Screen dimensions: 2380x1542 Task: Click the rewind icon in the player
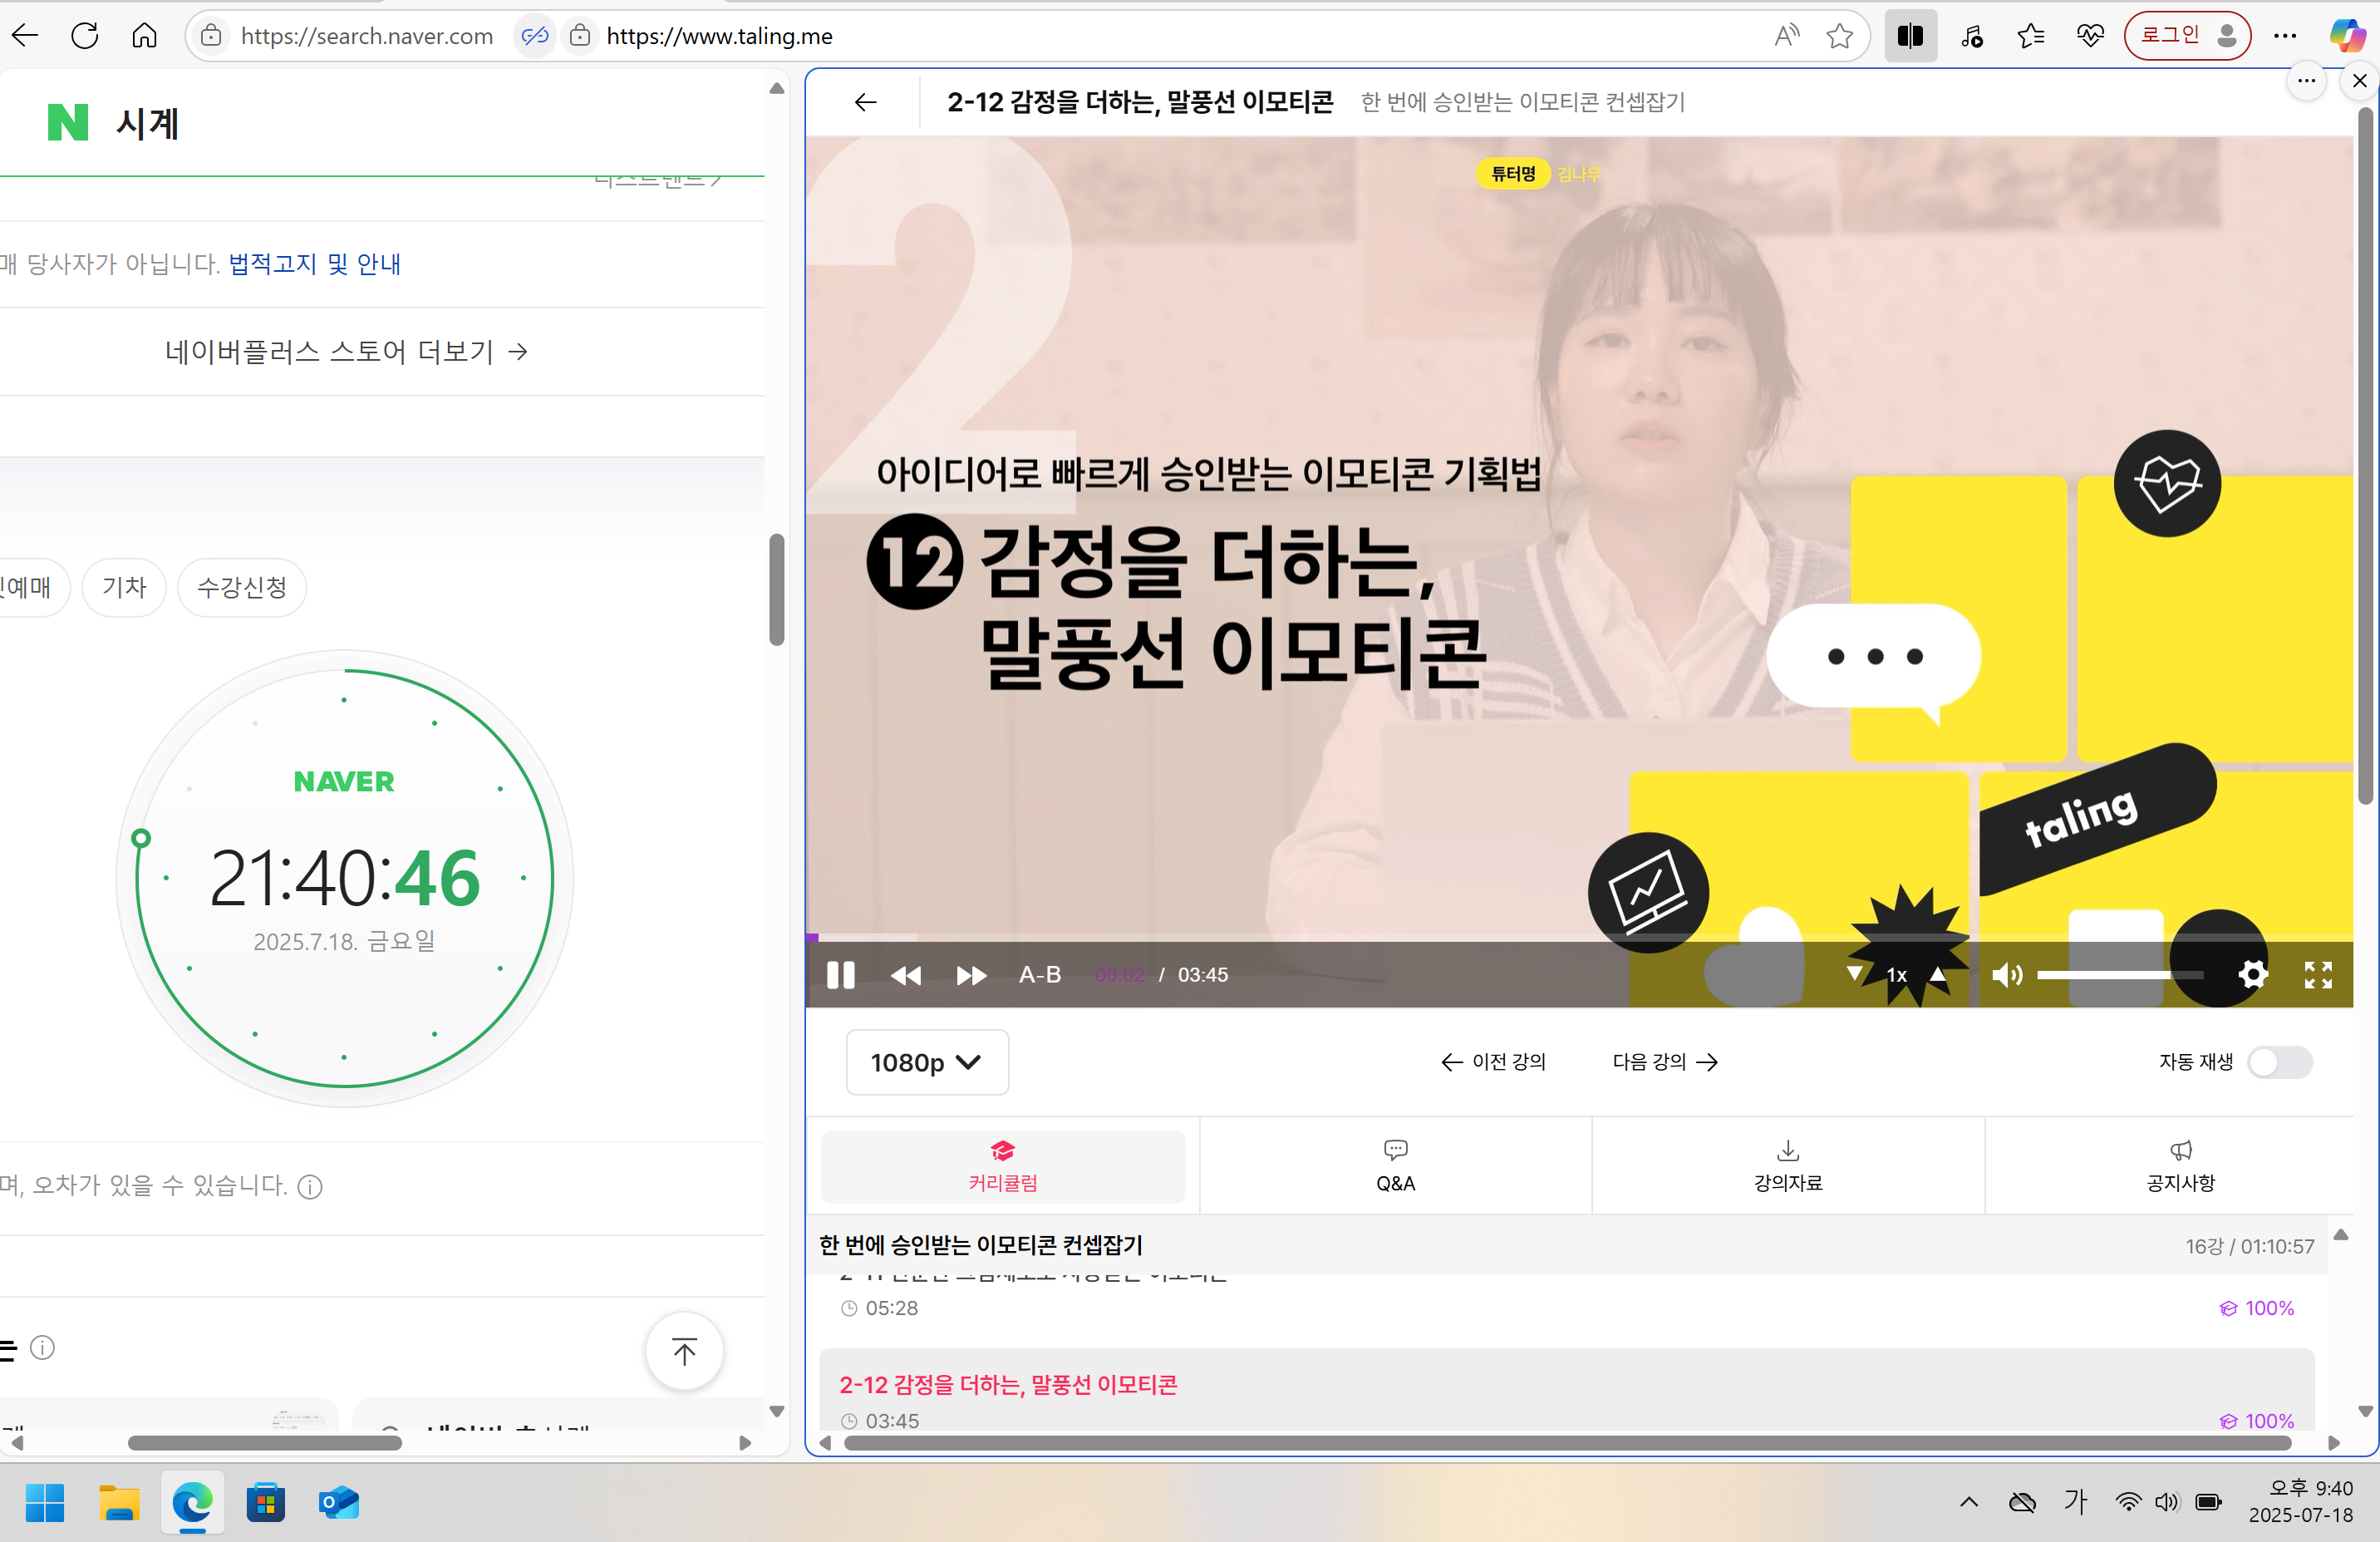coord(906,975)
